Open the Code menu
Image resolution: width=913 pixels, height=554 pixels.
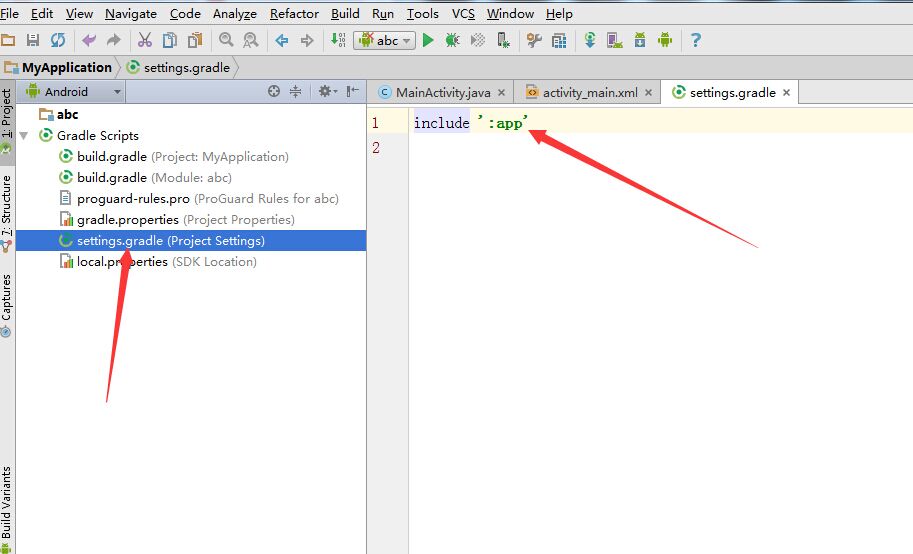point(185,13)
